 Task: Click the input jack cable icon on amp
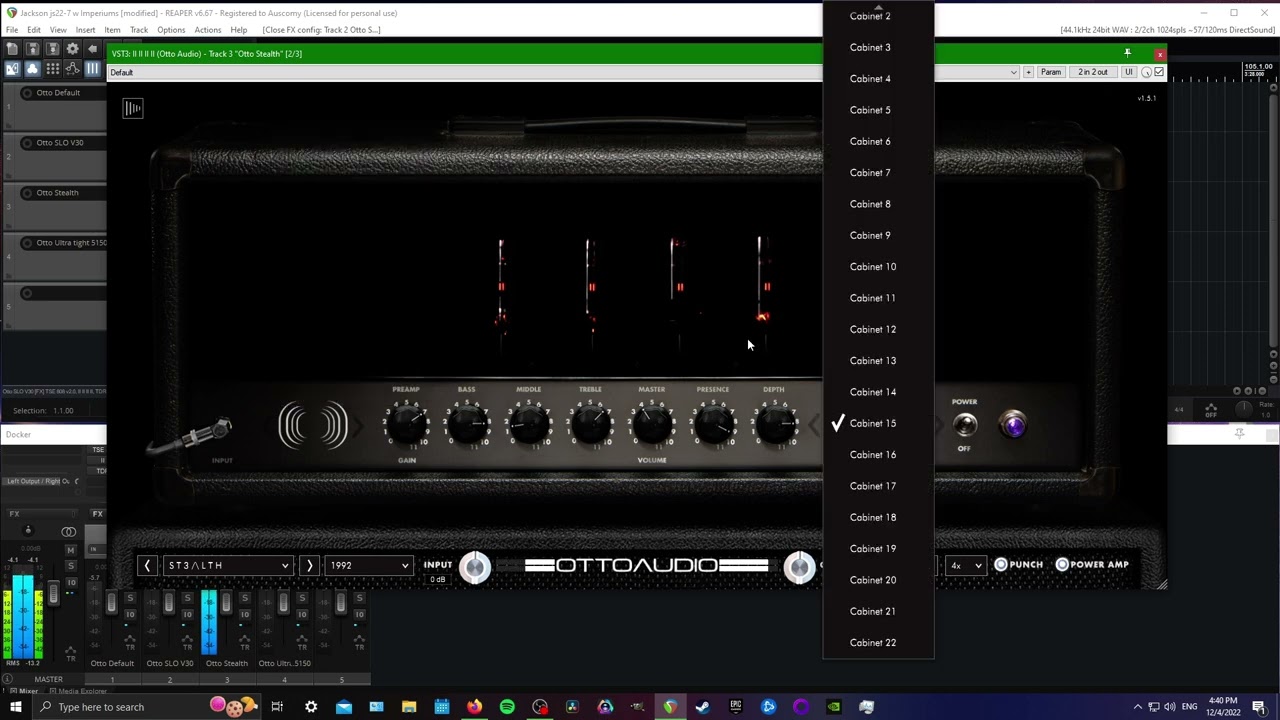tap(191, 437)
